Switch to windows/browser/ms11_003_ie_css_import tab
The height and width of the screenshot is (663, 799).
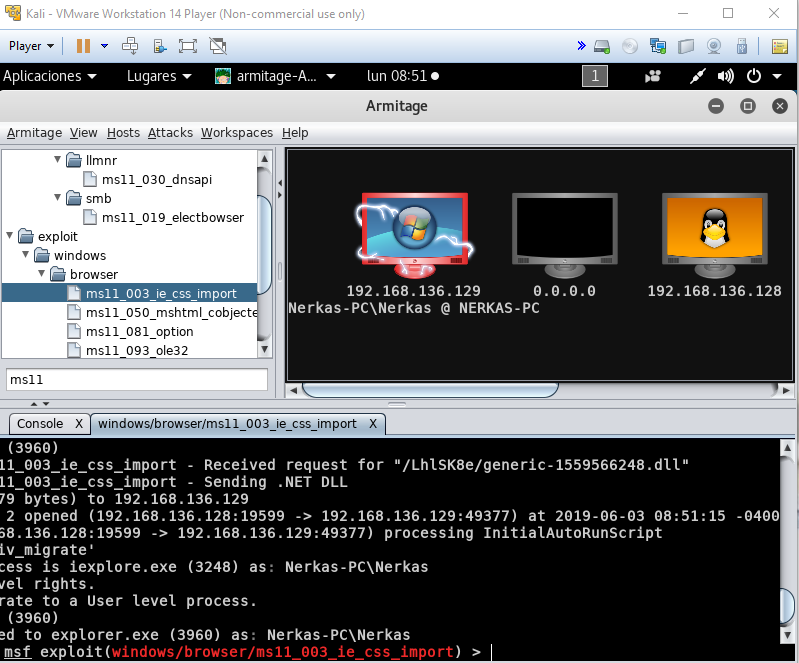pos(227,423)
